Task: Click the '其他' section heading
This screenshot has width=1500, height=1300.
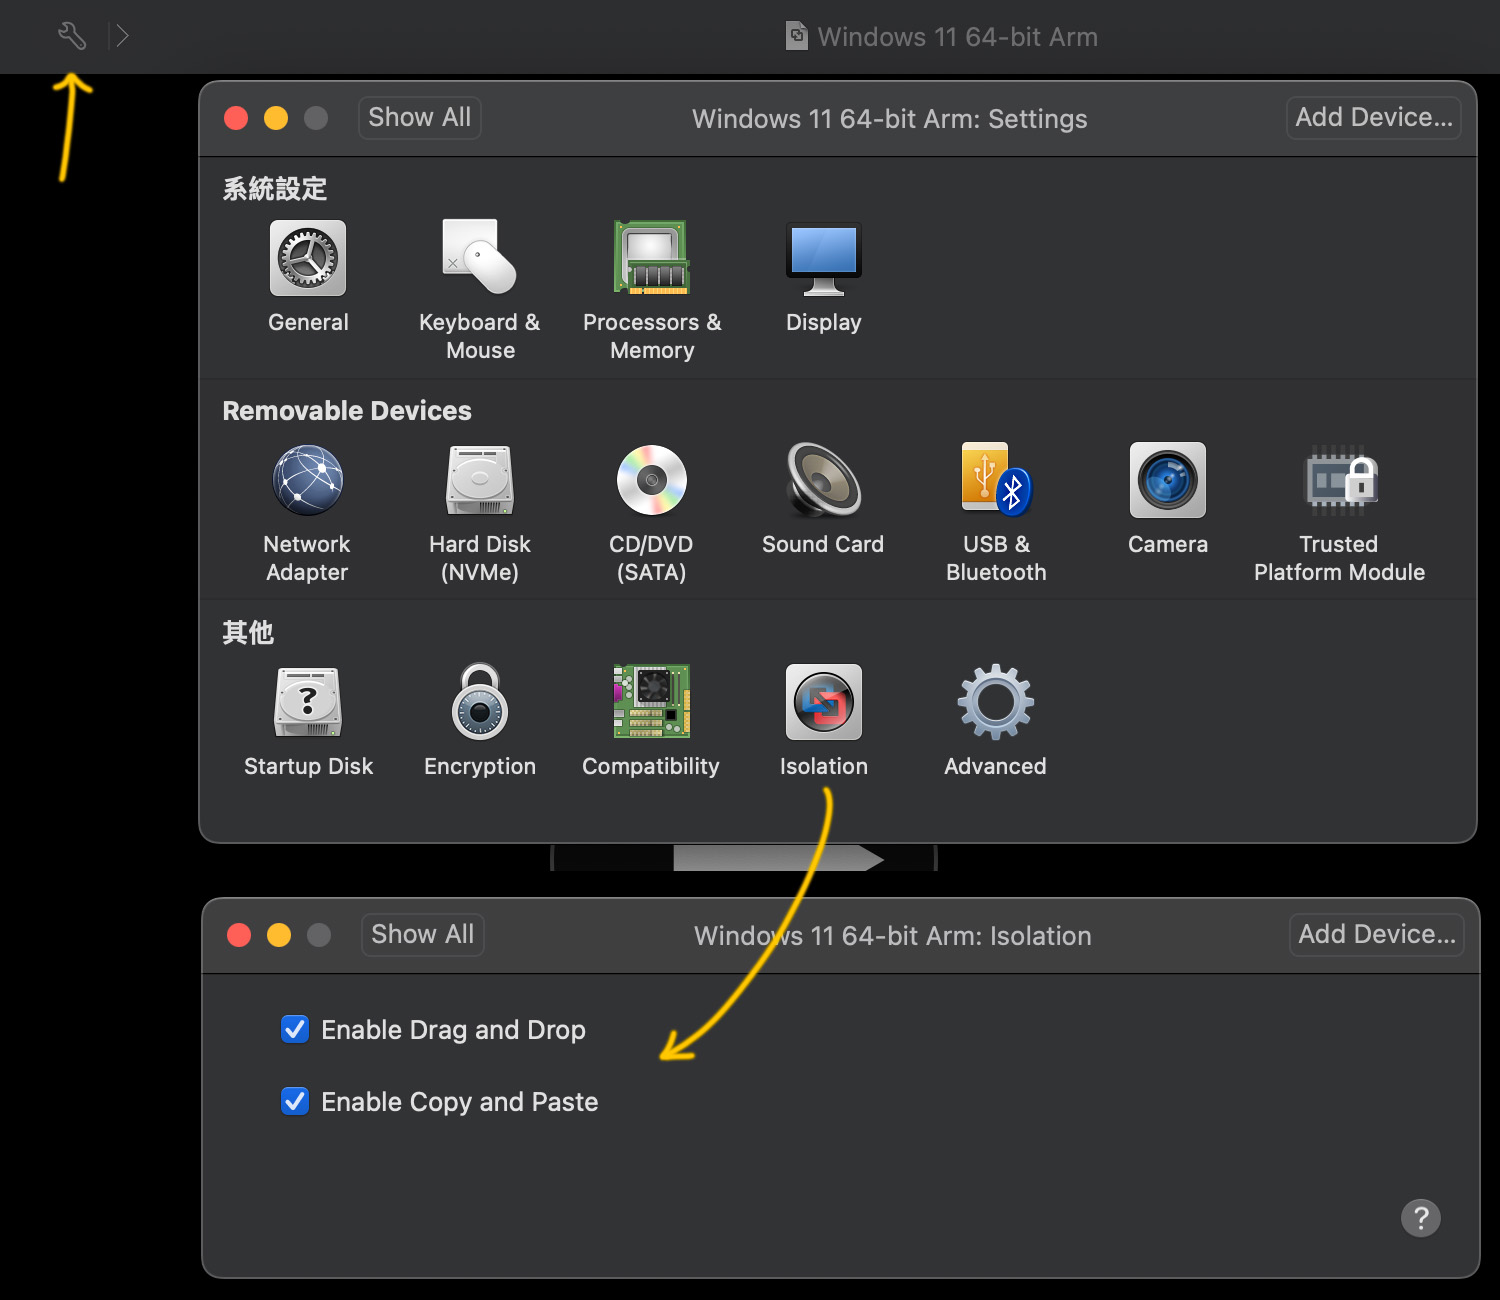Action: tap(248, 633)
